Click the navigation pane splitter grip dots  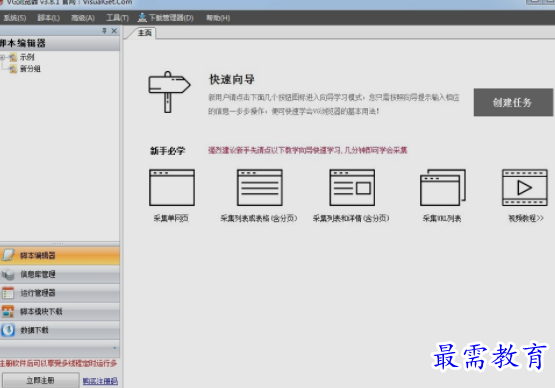click(58, 244)
